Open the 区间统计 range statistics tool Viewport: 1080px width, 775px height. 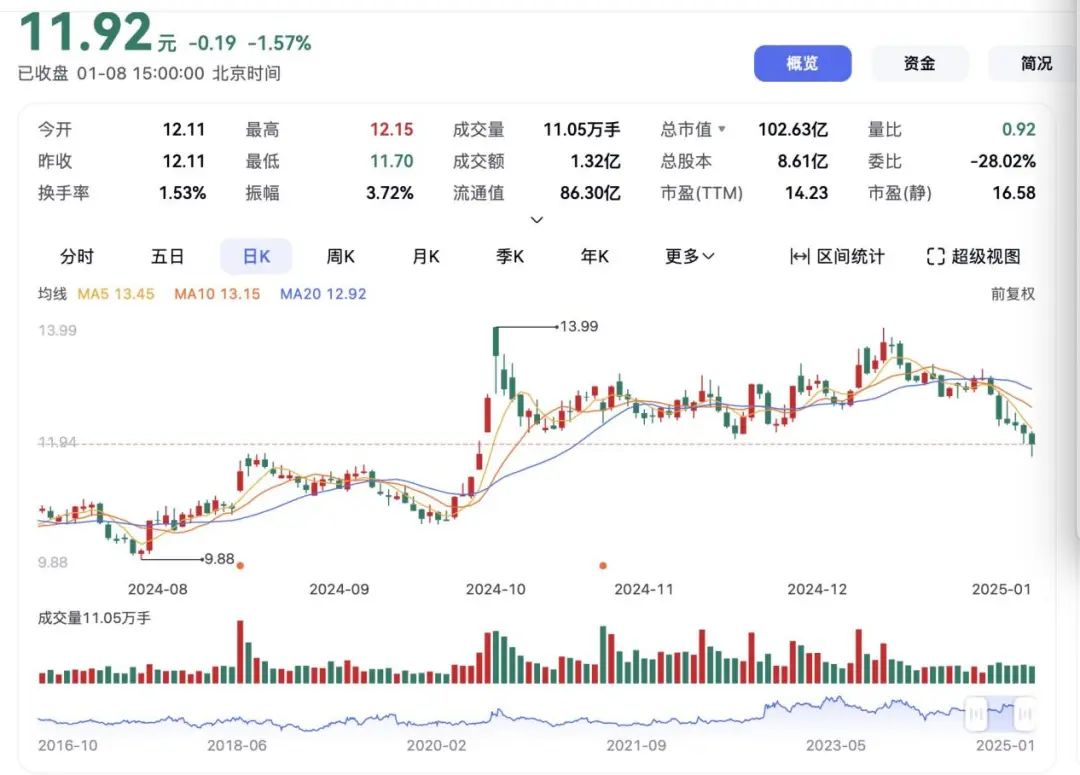tap(837, 257)
